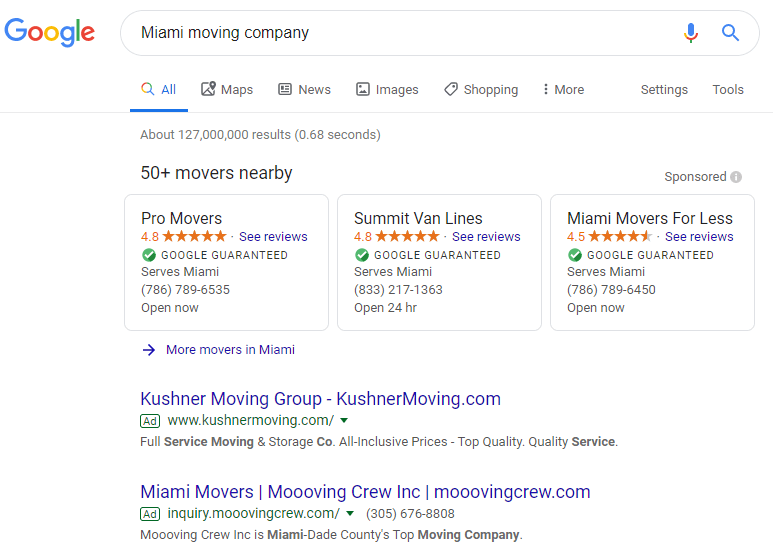
Task: Follow the More movers in Miami link
Action: point(230,350)
